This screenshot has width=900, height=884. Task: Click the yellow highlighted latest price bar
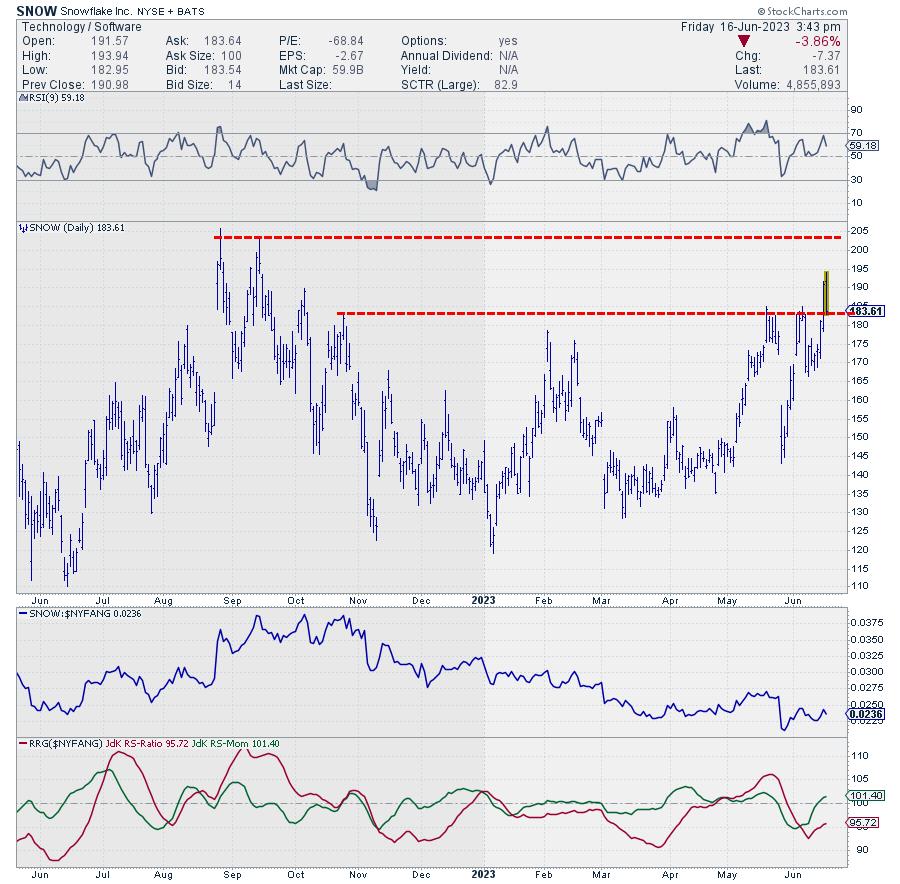[826, 290]
